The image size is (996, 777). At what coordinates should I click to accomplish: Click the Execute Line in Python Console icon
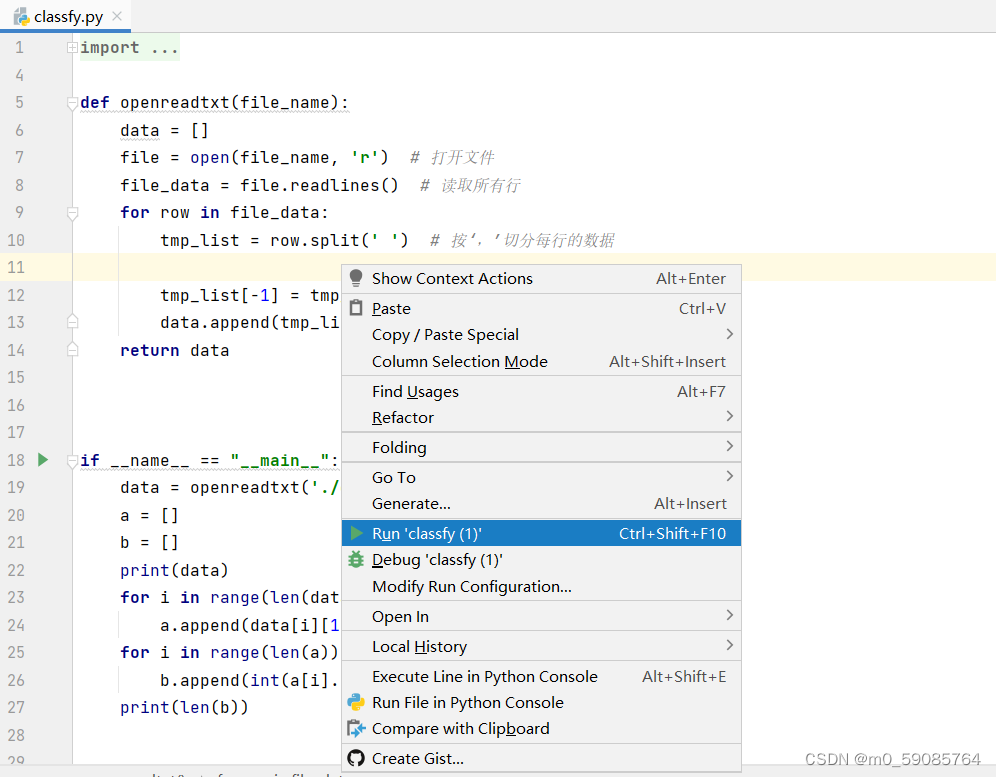tap(357, 676)
